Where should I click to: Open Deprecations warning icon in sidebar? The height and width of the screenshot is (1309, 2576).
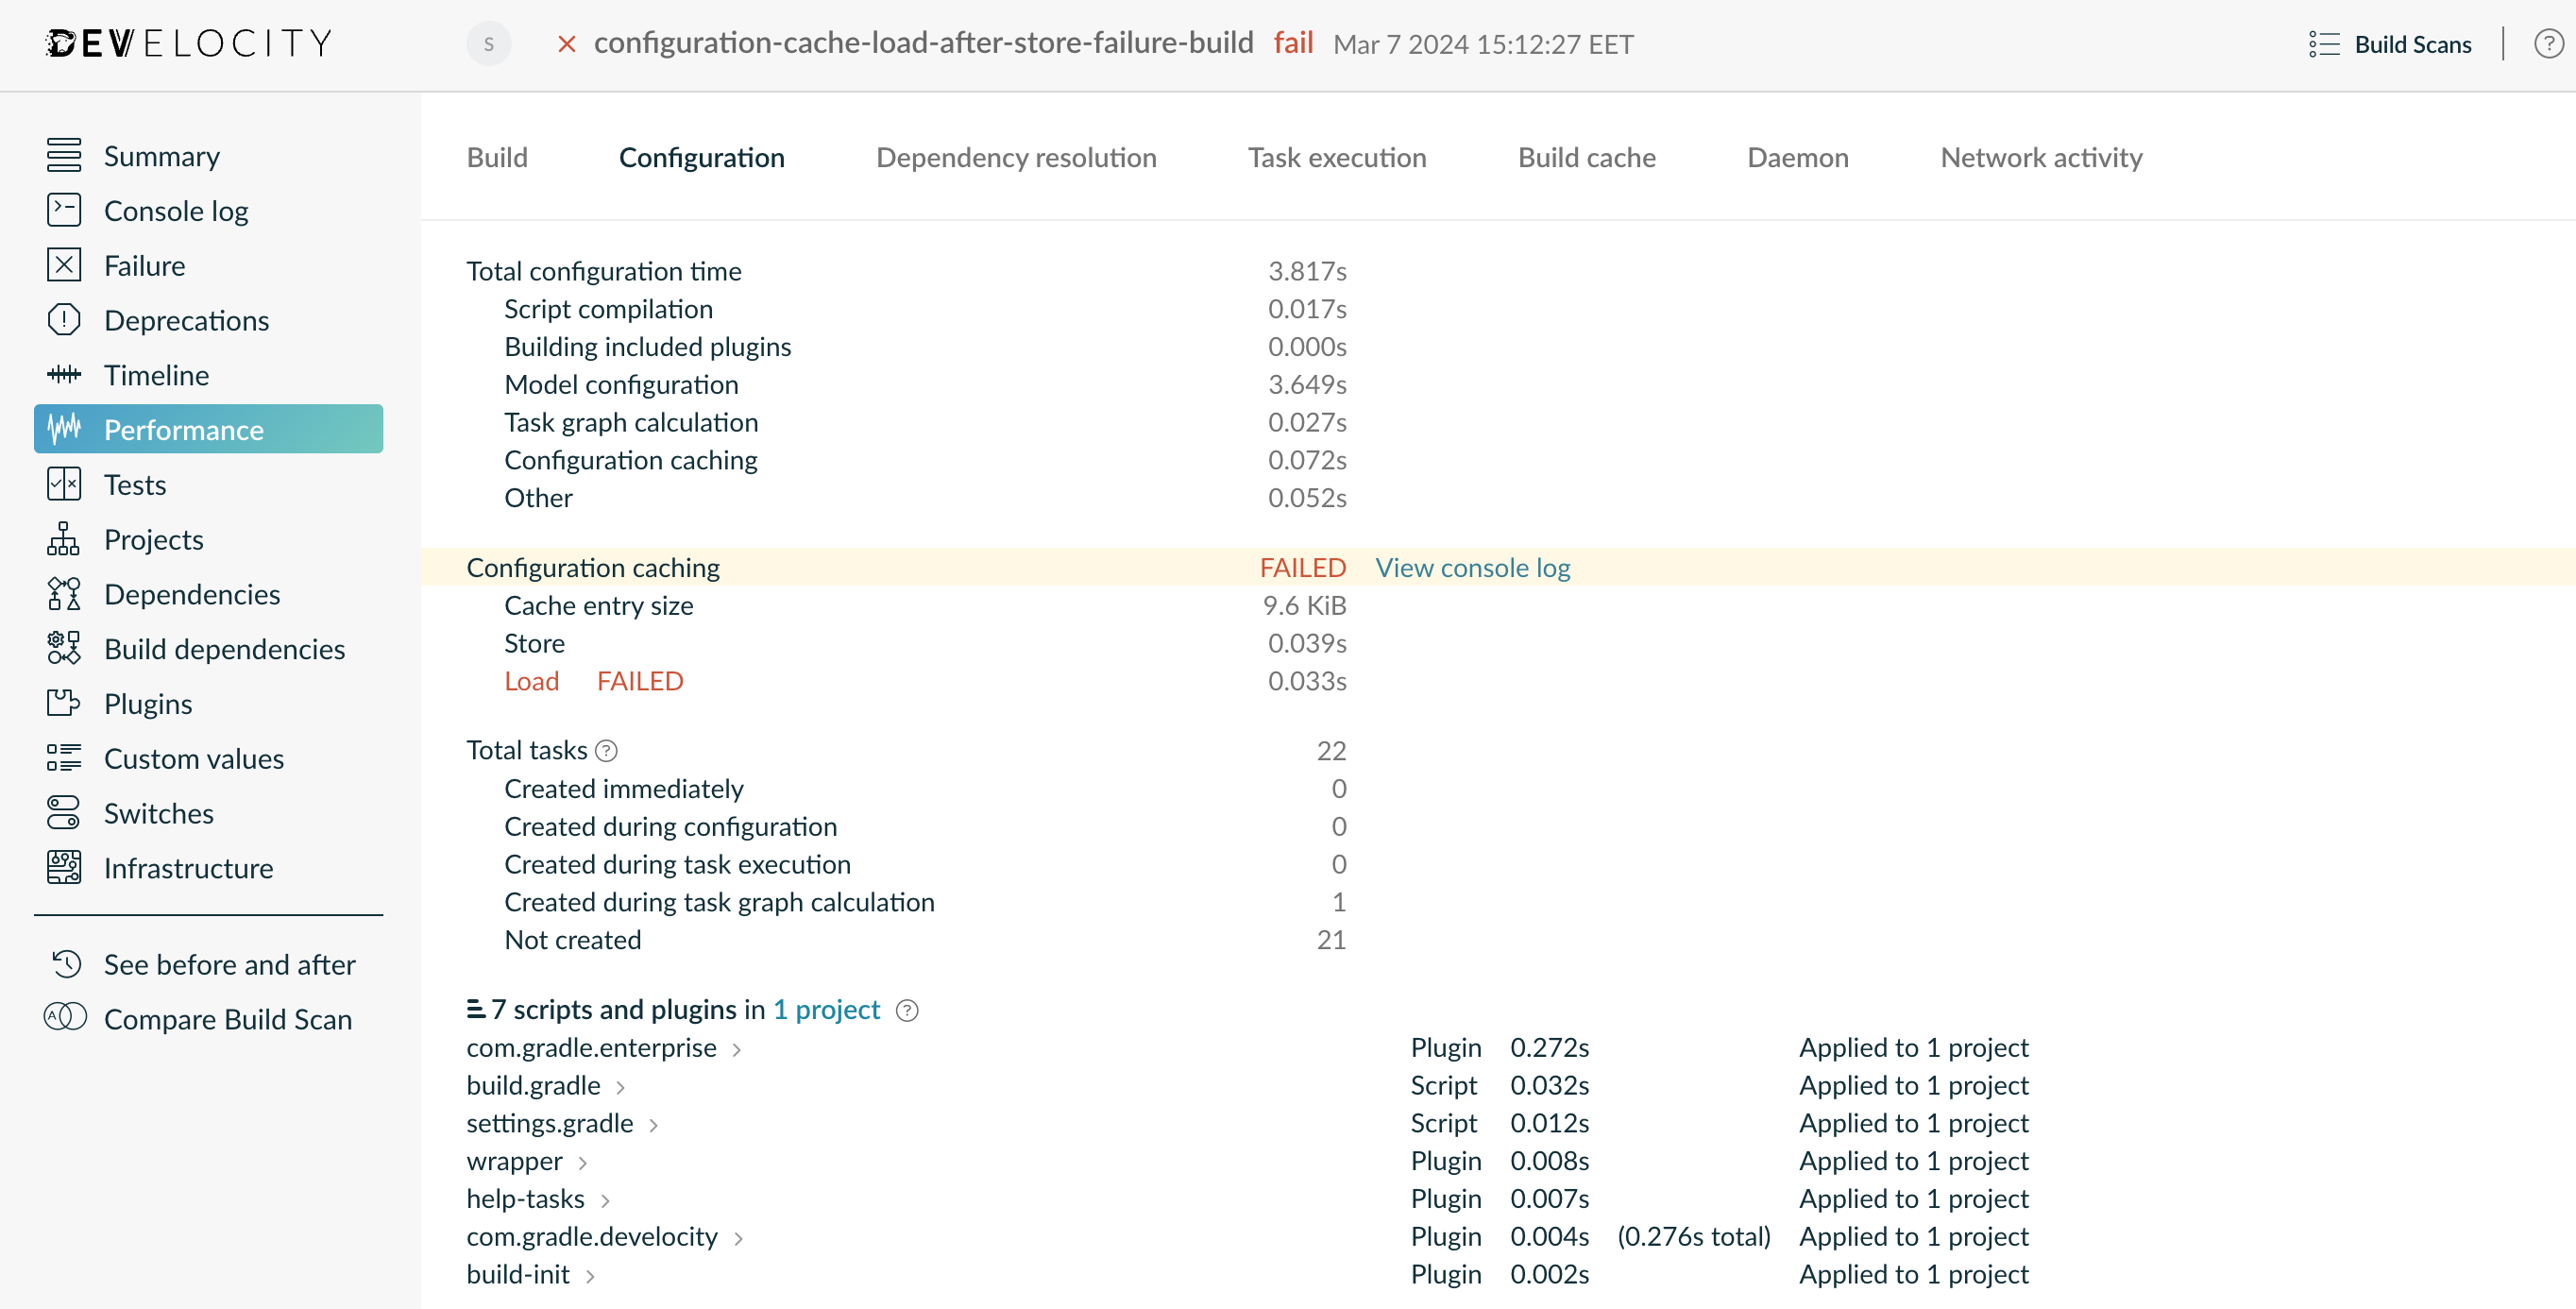pos(64,321)
